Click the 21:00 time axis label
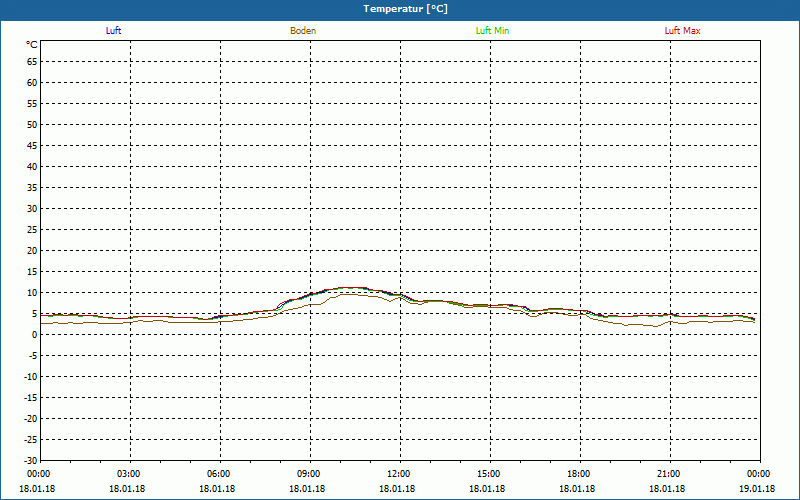Image resolution: width=800 pixels, height=500 pixels. [x=668, y=474]
